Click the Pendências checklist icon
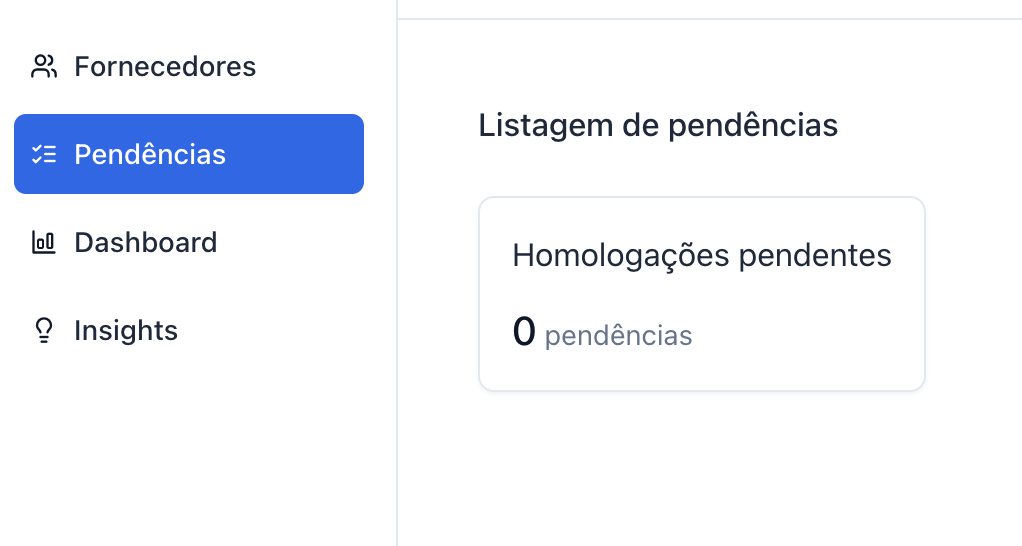Viewport: 1022px width, 546px height. click(x=43, y=155)
